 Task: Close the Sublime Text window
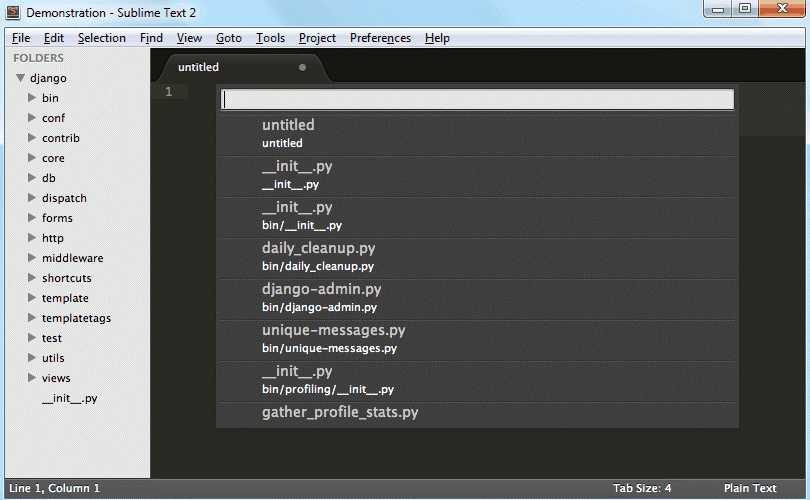pyautogui.click(x=782, y=9)
